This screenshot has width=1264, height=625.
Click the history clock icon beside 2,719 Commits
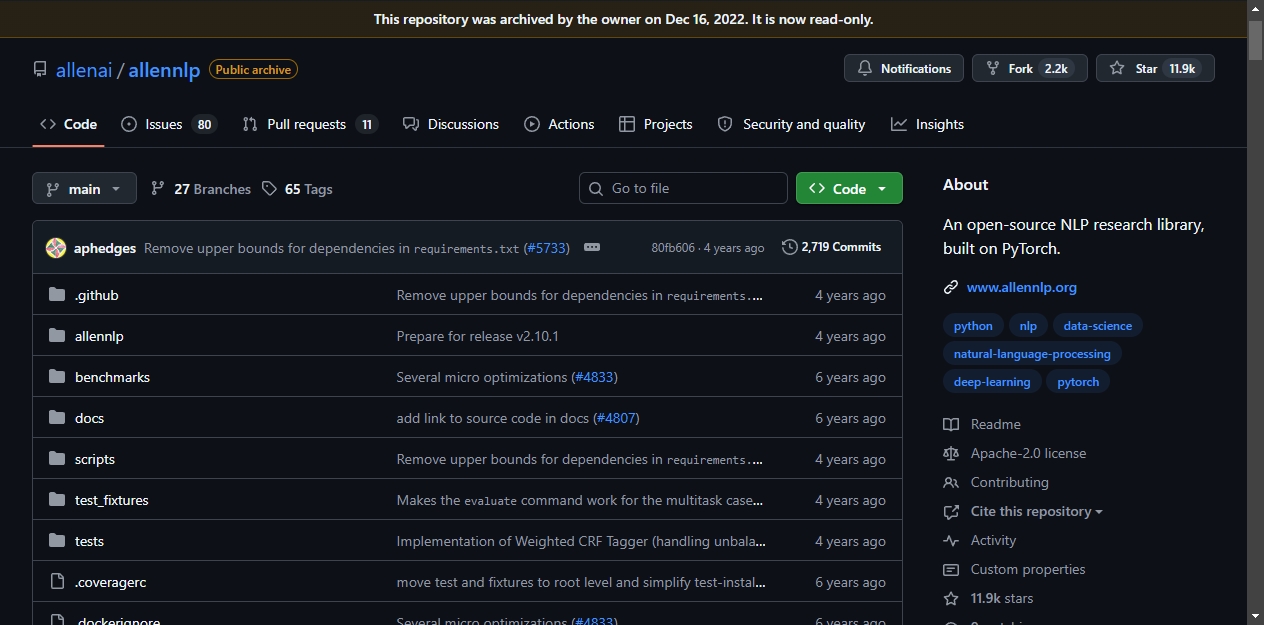[x=790, y=247]
